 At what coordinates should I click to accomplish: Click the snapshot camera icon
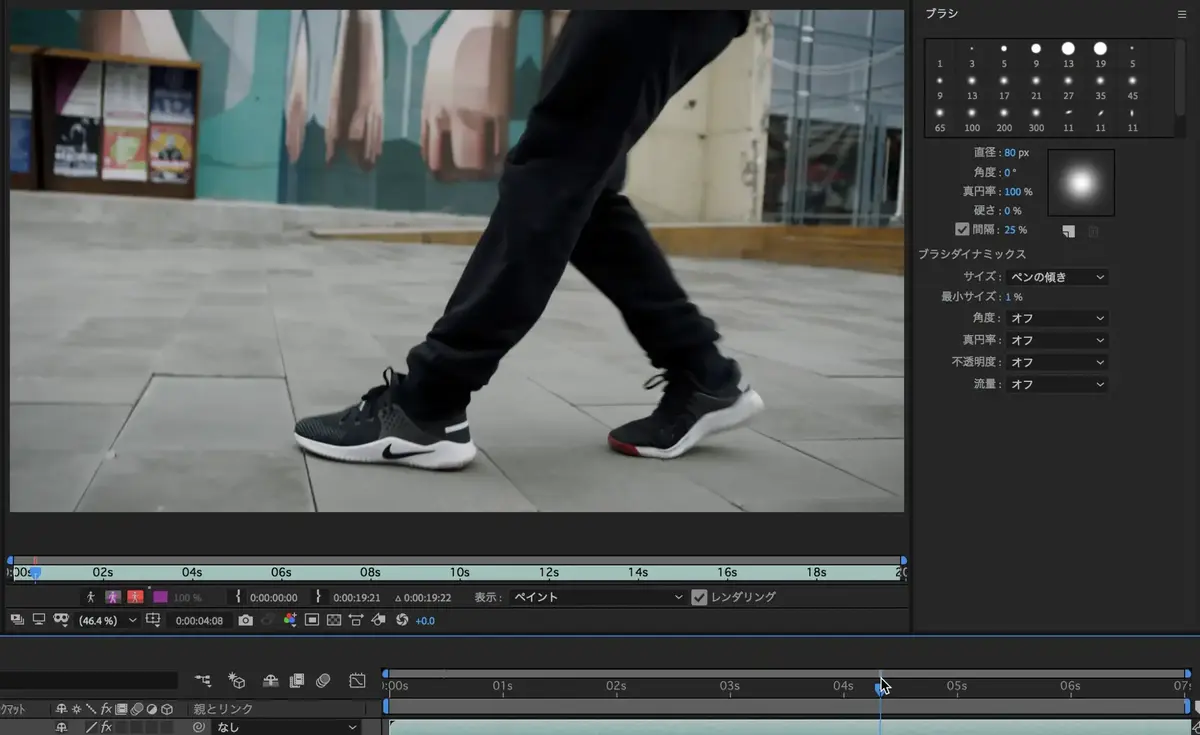(x=245, y=621)
